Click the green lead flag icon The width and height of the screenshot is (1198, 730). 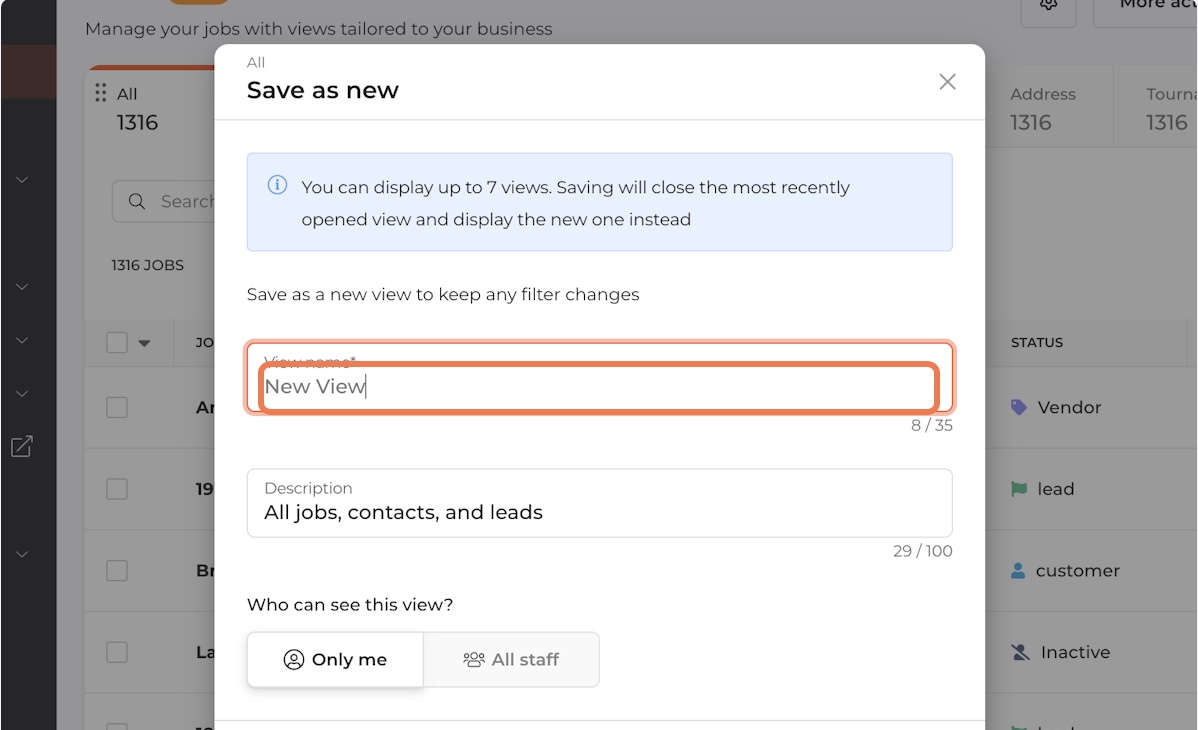point(1018,489)
